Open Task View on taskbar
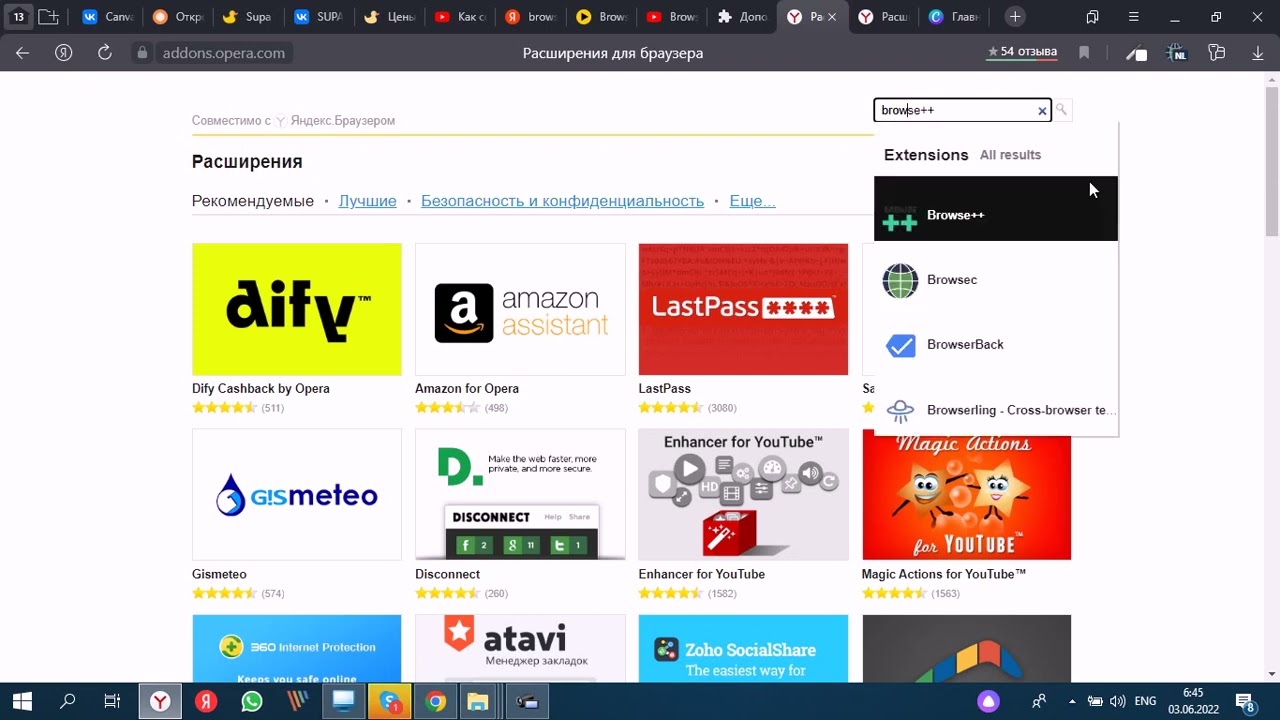Viewport: 1280px width, 720px height. click(112, 701)
